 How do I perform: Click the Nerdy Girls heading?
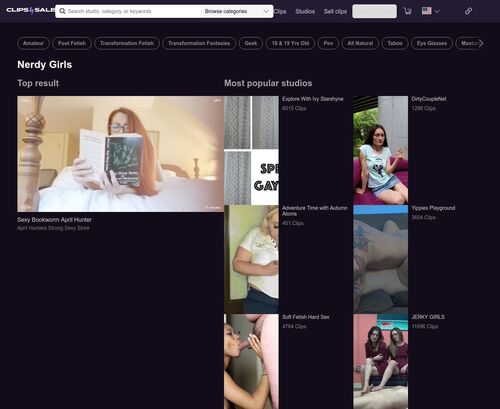[x=45, y=65]
